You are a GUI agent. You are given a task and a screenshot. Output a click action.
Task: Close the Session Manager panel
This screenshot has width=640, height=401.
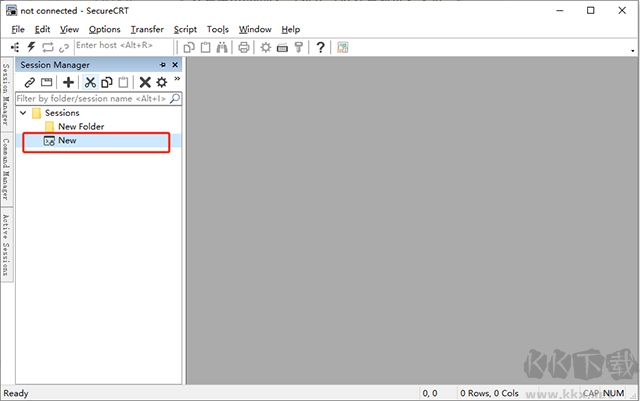point(175,65)
